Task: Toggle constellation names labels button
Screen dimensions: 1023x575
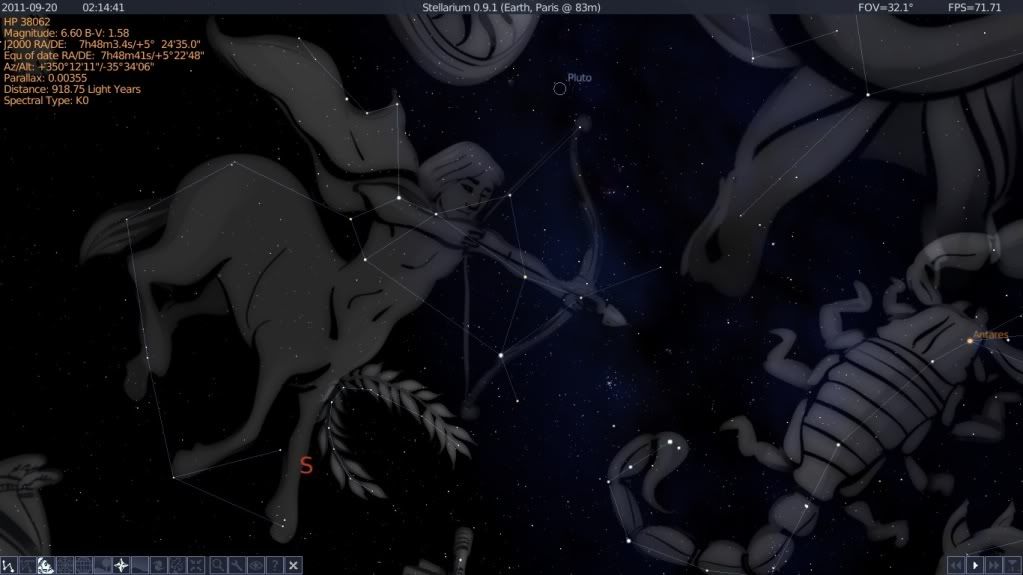Action: (27, 565)
